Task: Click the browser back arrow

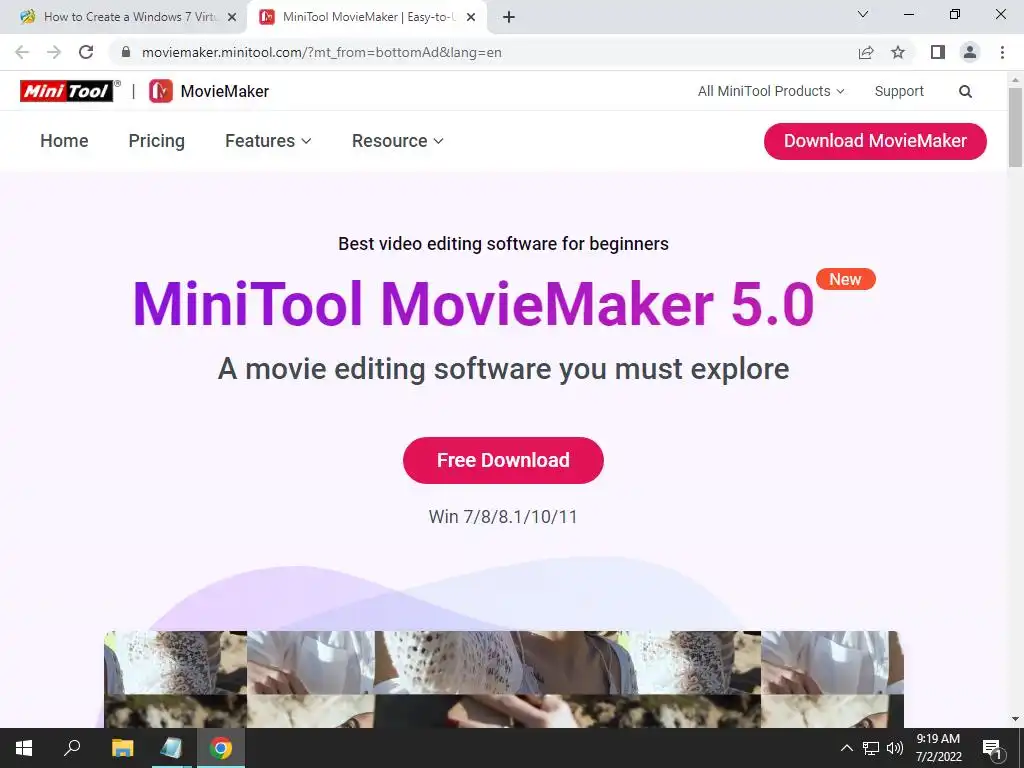Action: [x=22, y=52]
